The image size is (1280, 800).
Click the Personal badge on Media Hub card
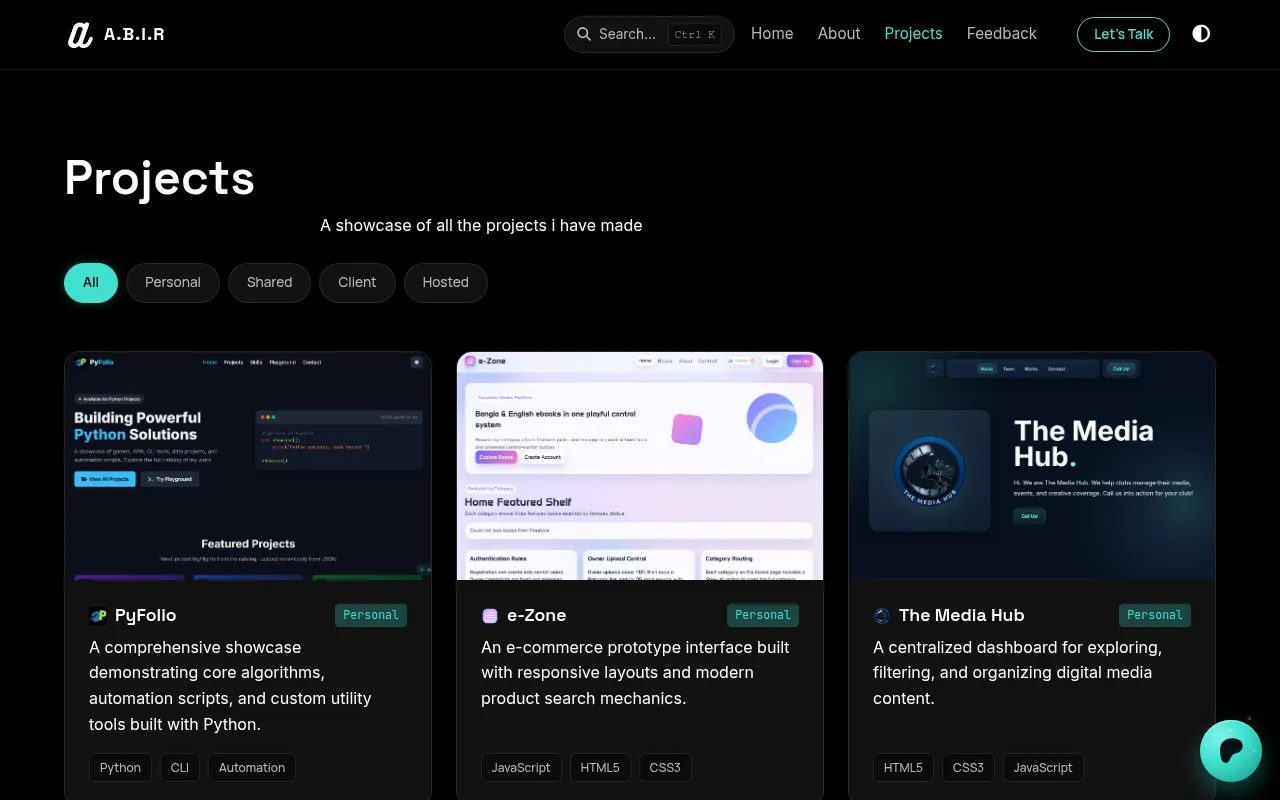point(1155,616)
